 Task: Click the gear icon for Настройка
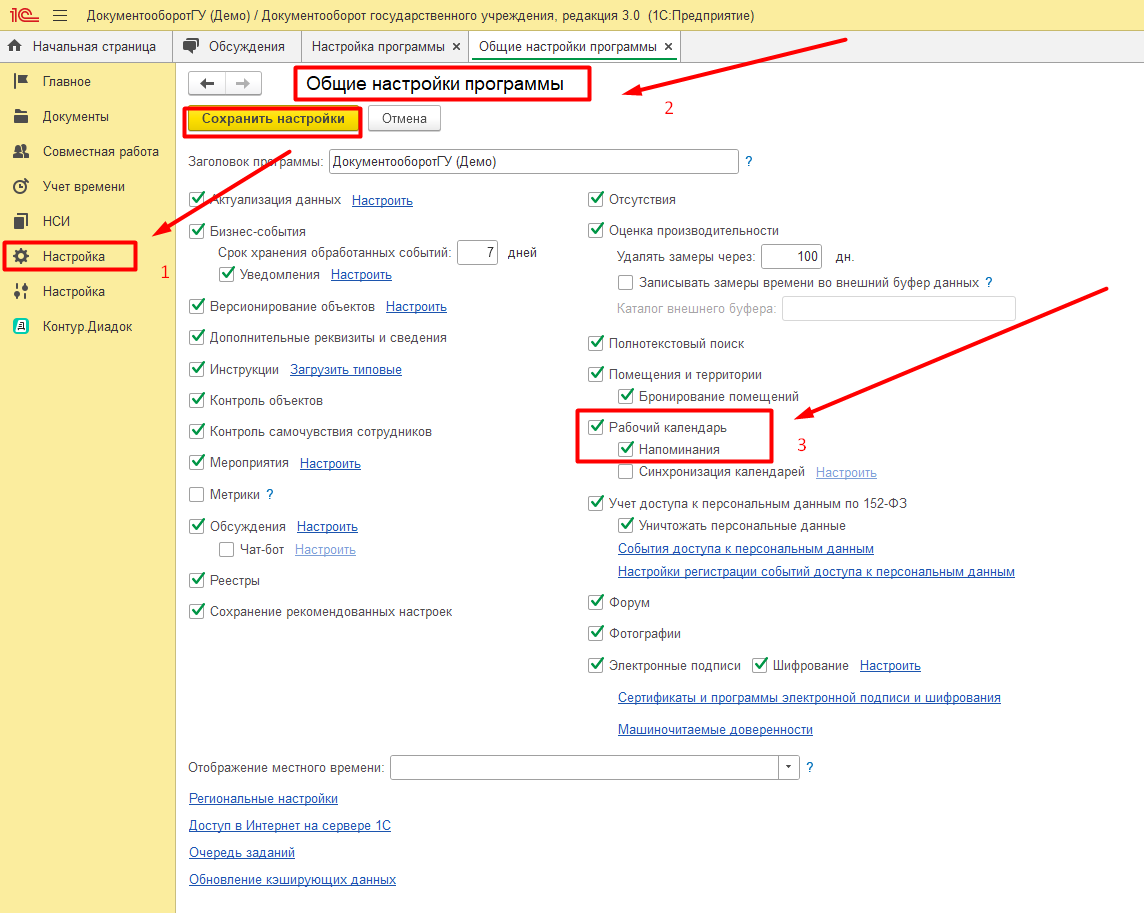point(21,256)
